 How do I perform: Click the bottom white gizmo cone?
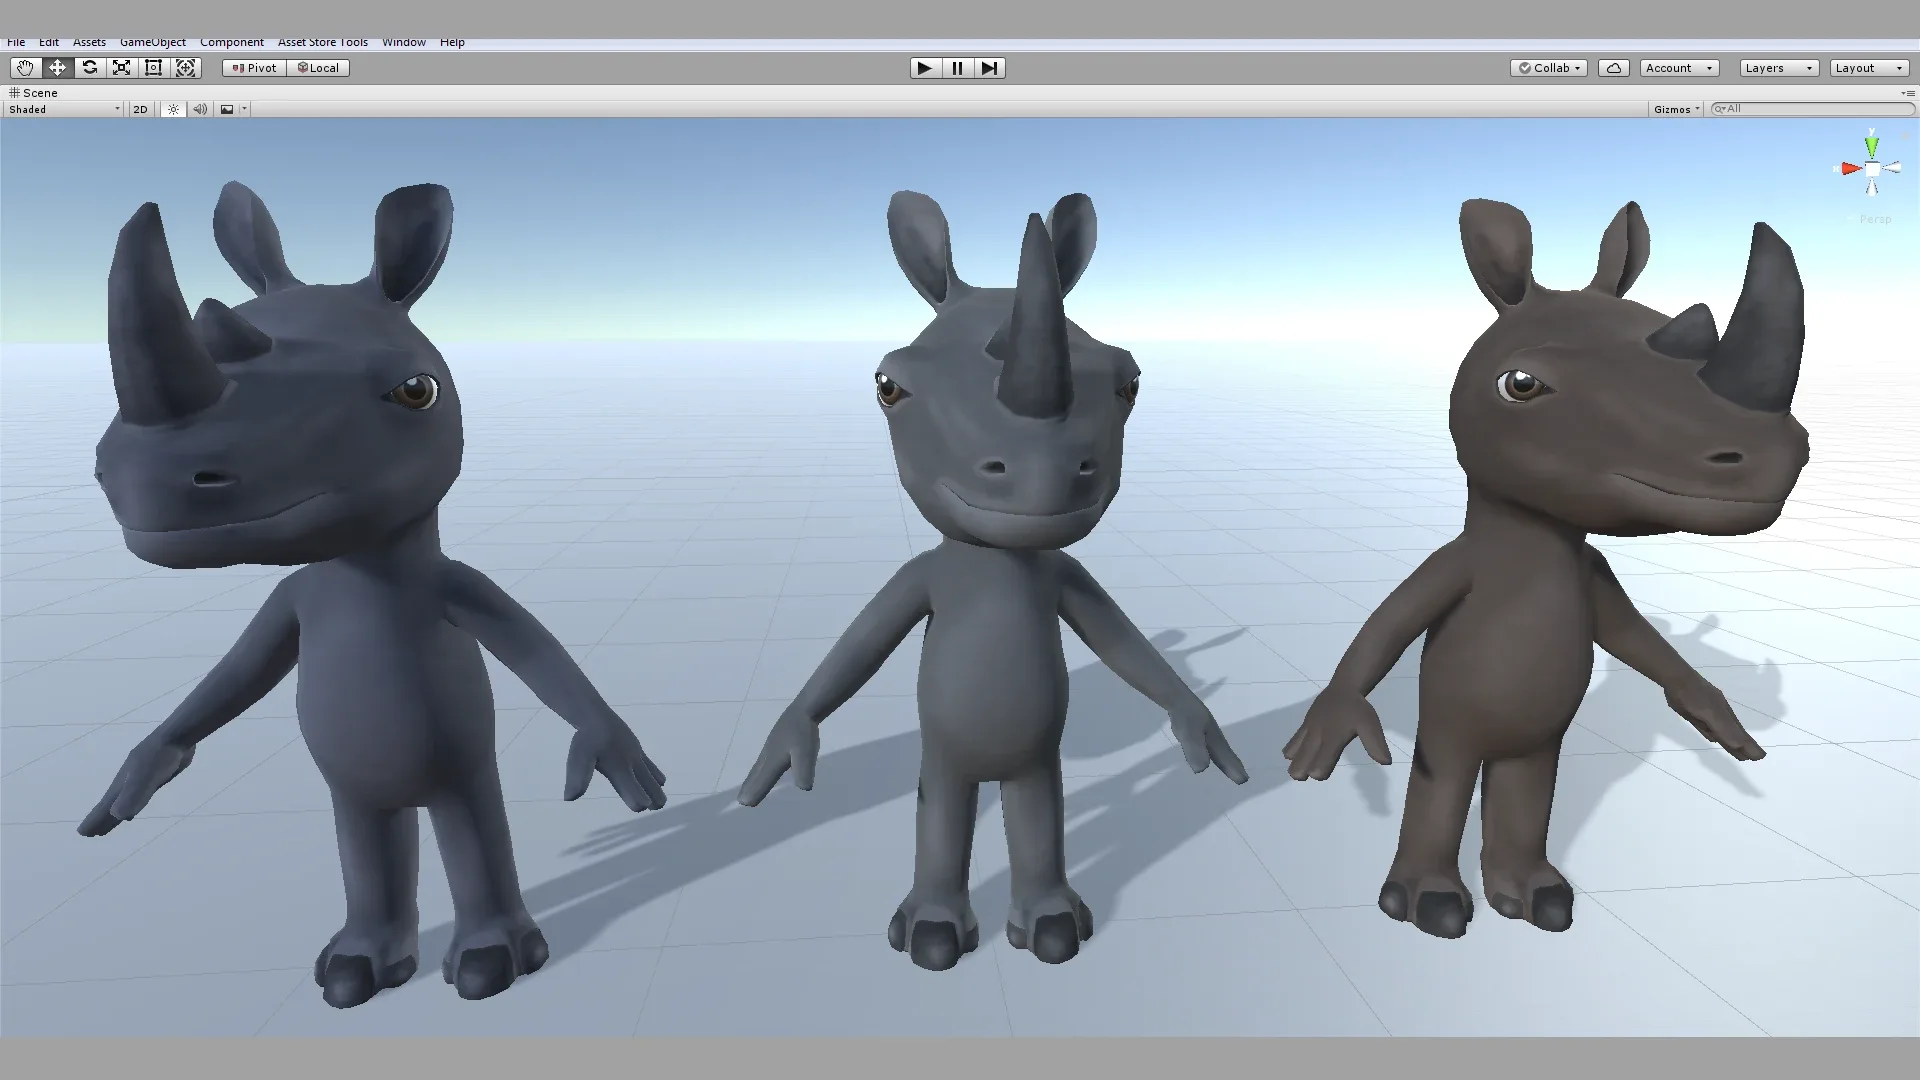pyautogui.click(x=1872, y=187)
